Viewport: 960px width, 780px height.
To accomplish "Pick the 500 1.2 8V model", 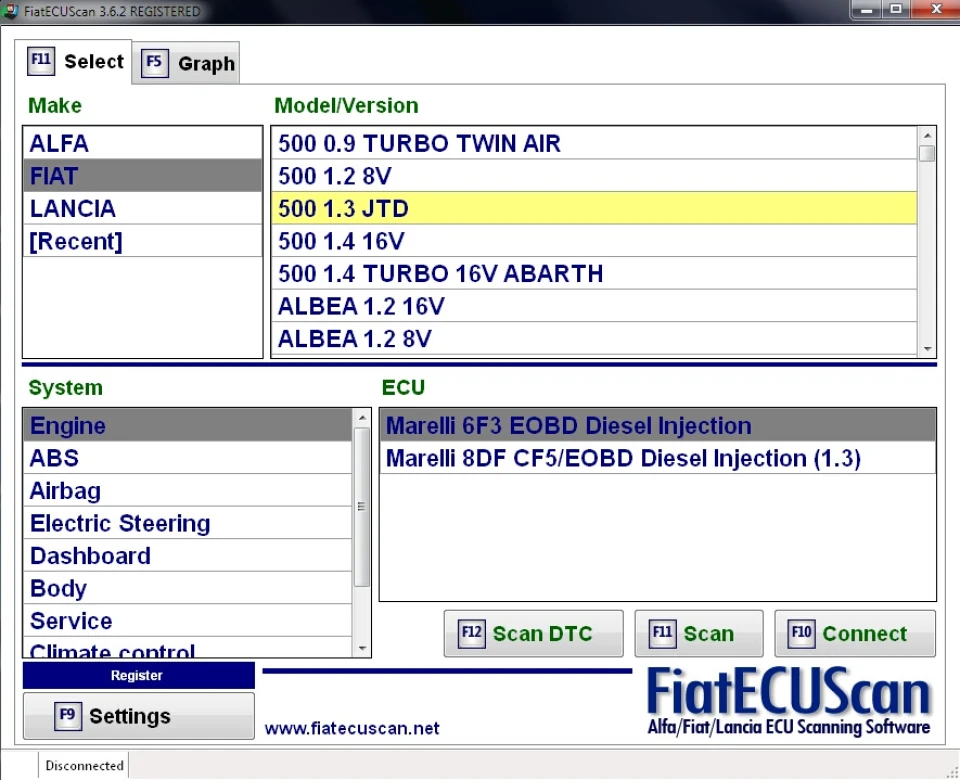I will pos(594,176).
